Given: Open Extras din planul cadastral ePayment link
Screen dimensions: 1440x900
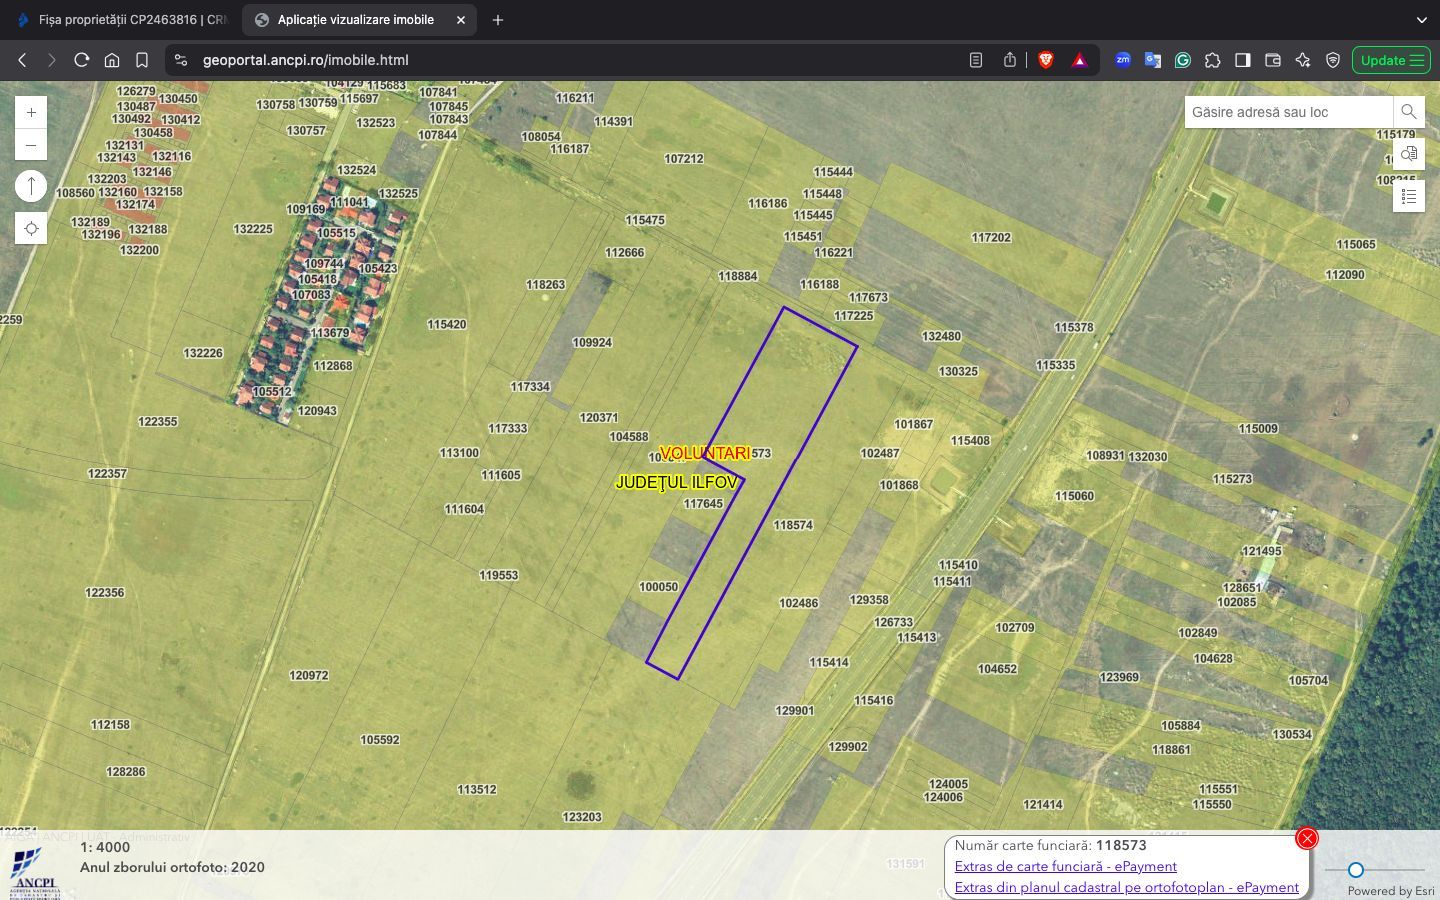Looking at the screenshot, I should coord(1126,887).
